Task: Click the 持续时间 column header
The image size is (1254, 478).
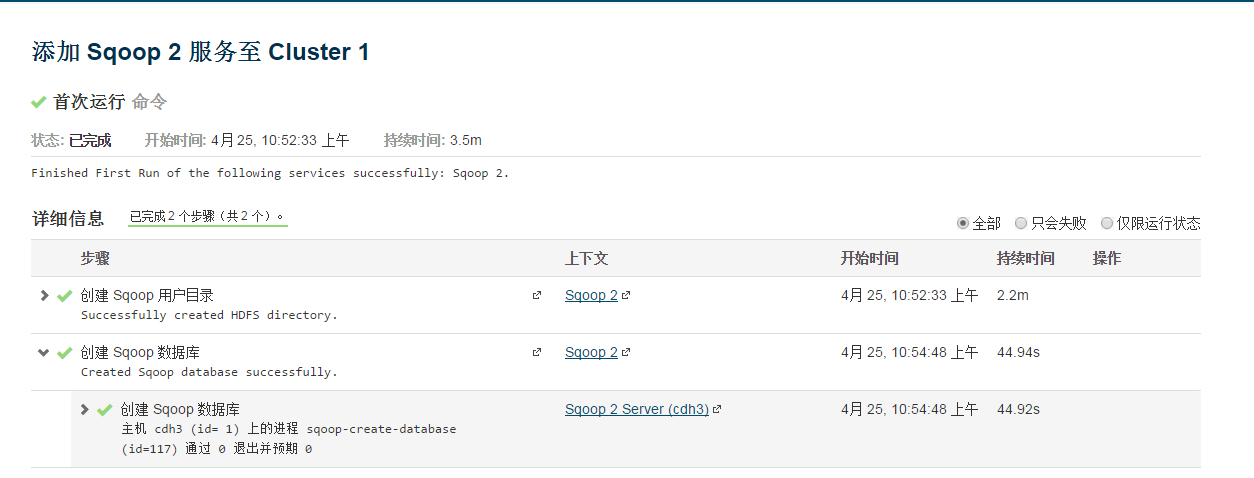Action: pos(1025,258)
